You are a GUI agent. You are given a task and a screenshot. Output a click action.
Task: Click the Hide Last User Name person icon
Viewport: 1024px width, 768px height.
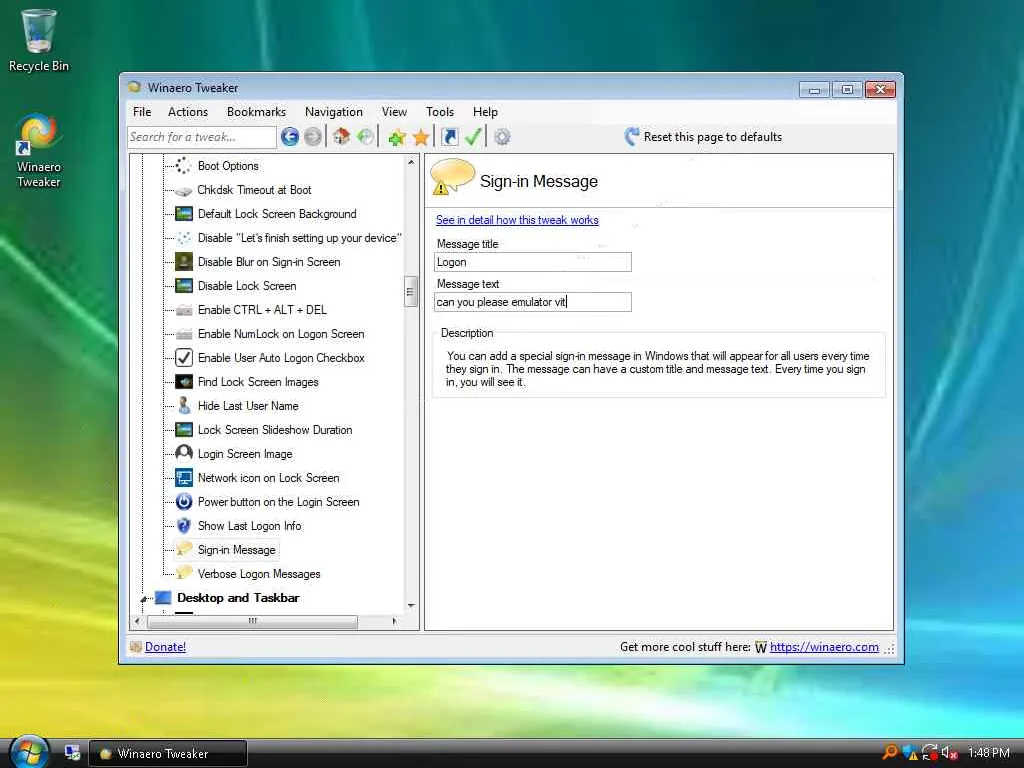click(x=184, y=406)
